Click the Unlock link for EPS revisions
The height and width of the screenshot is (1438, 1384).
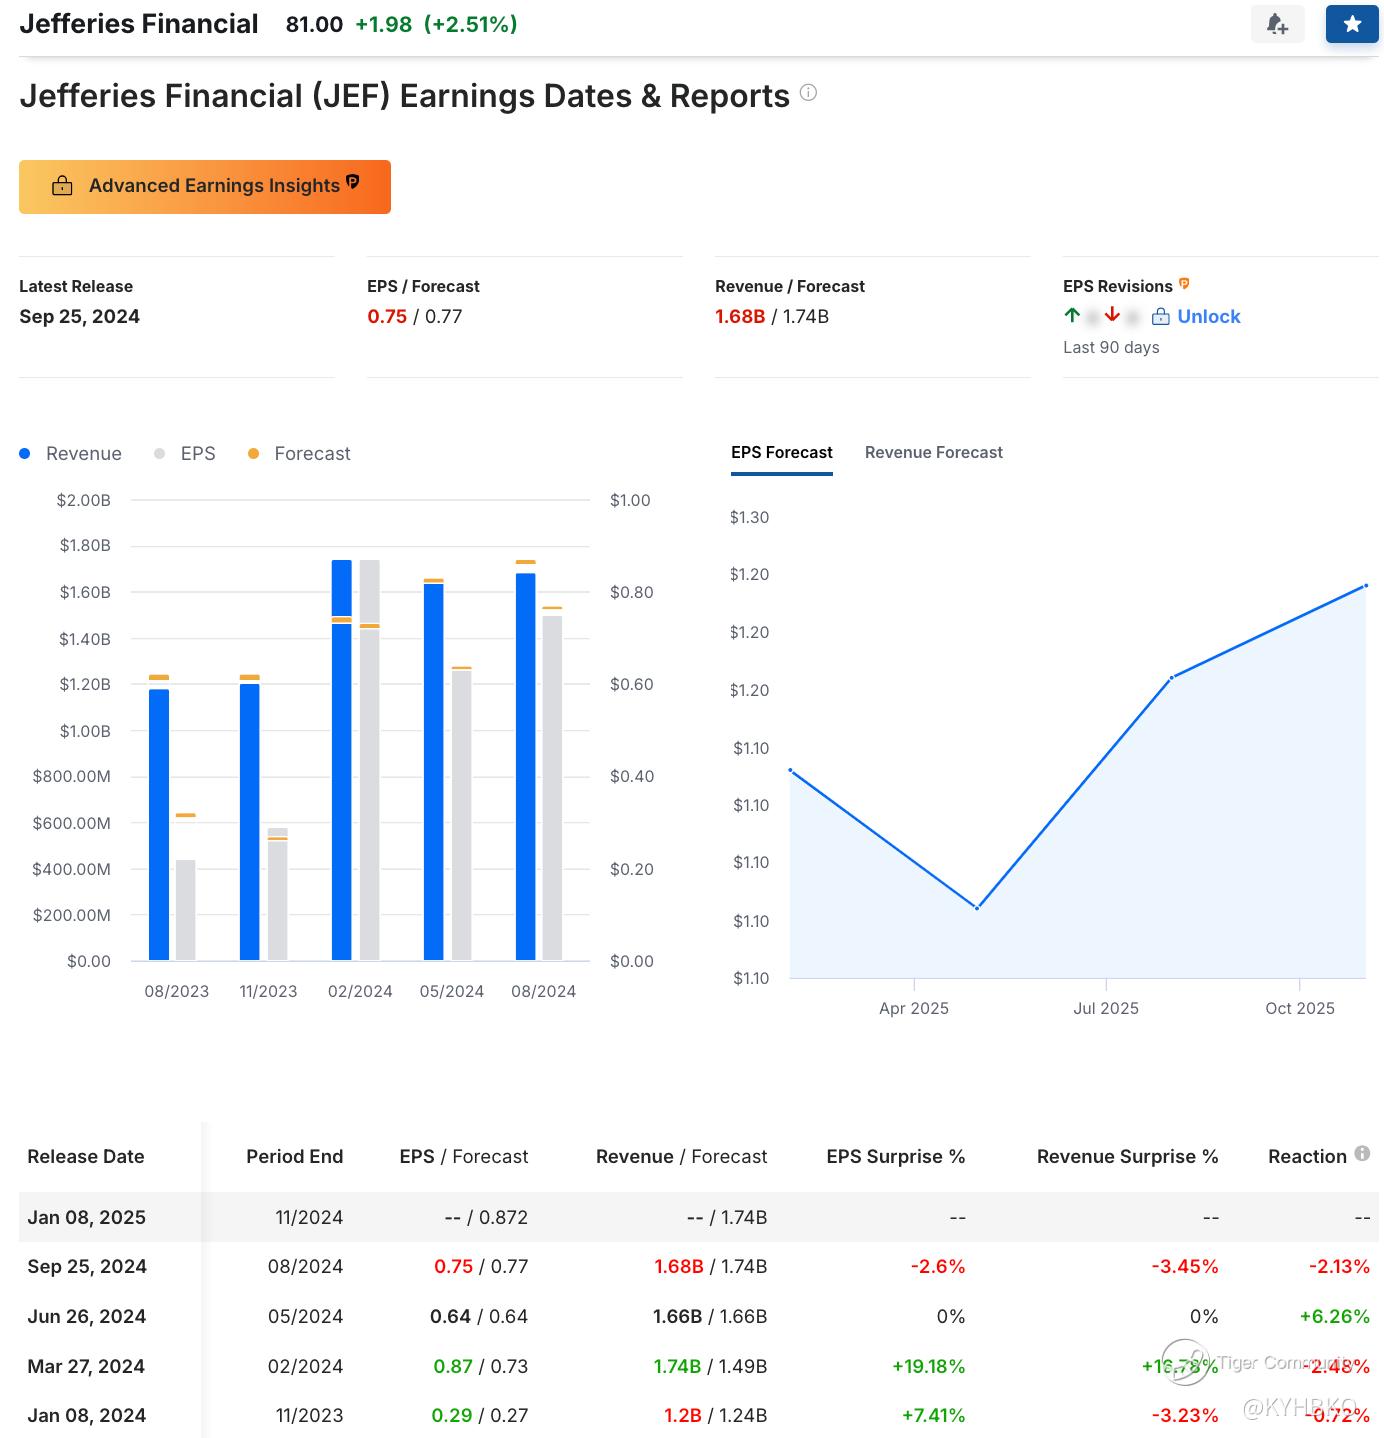[1208, 317]
